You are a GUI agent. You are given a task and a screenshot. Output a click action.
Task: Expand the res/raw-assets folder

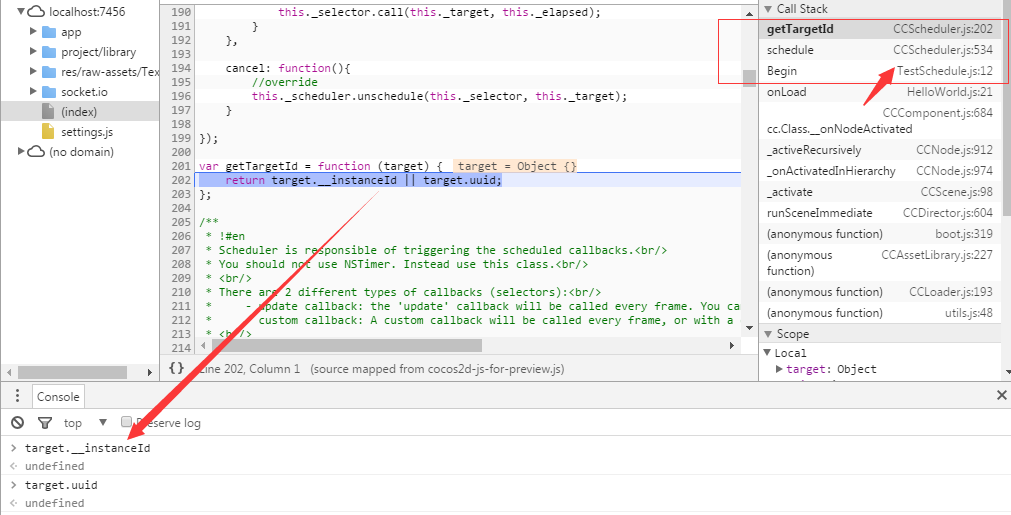coord(34,71)
